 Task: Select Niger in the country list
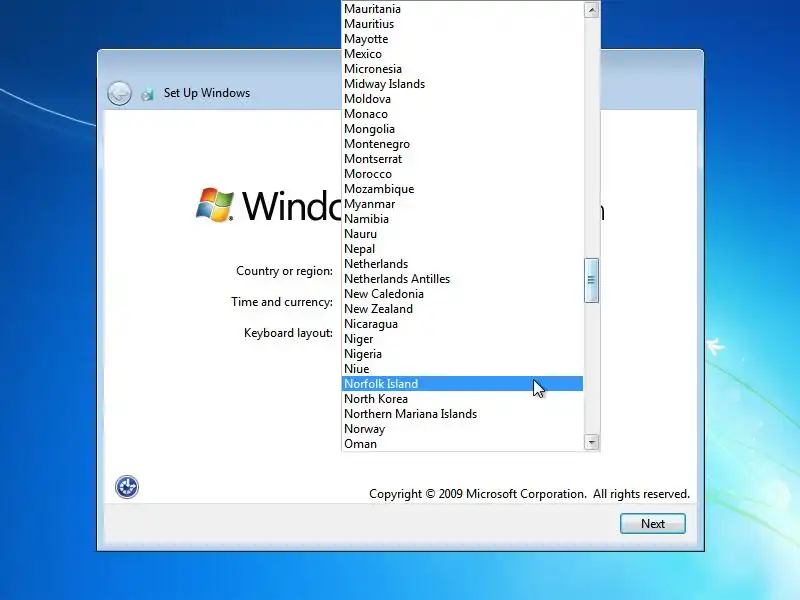[x=462, y=339]
